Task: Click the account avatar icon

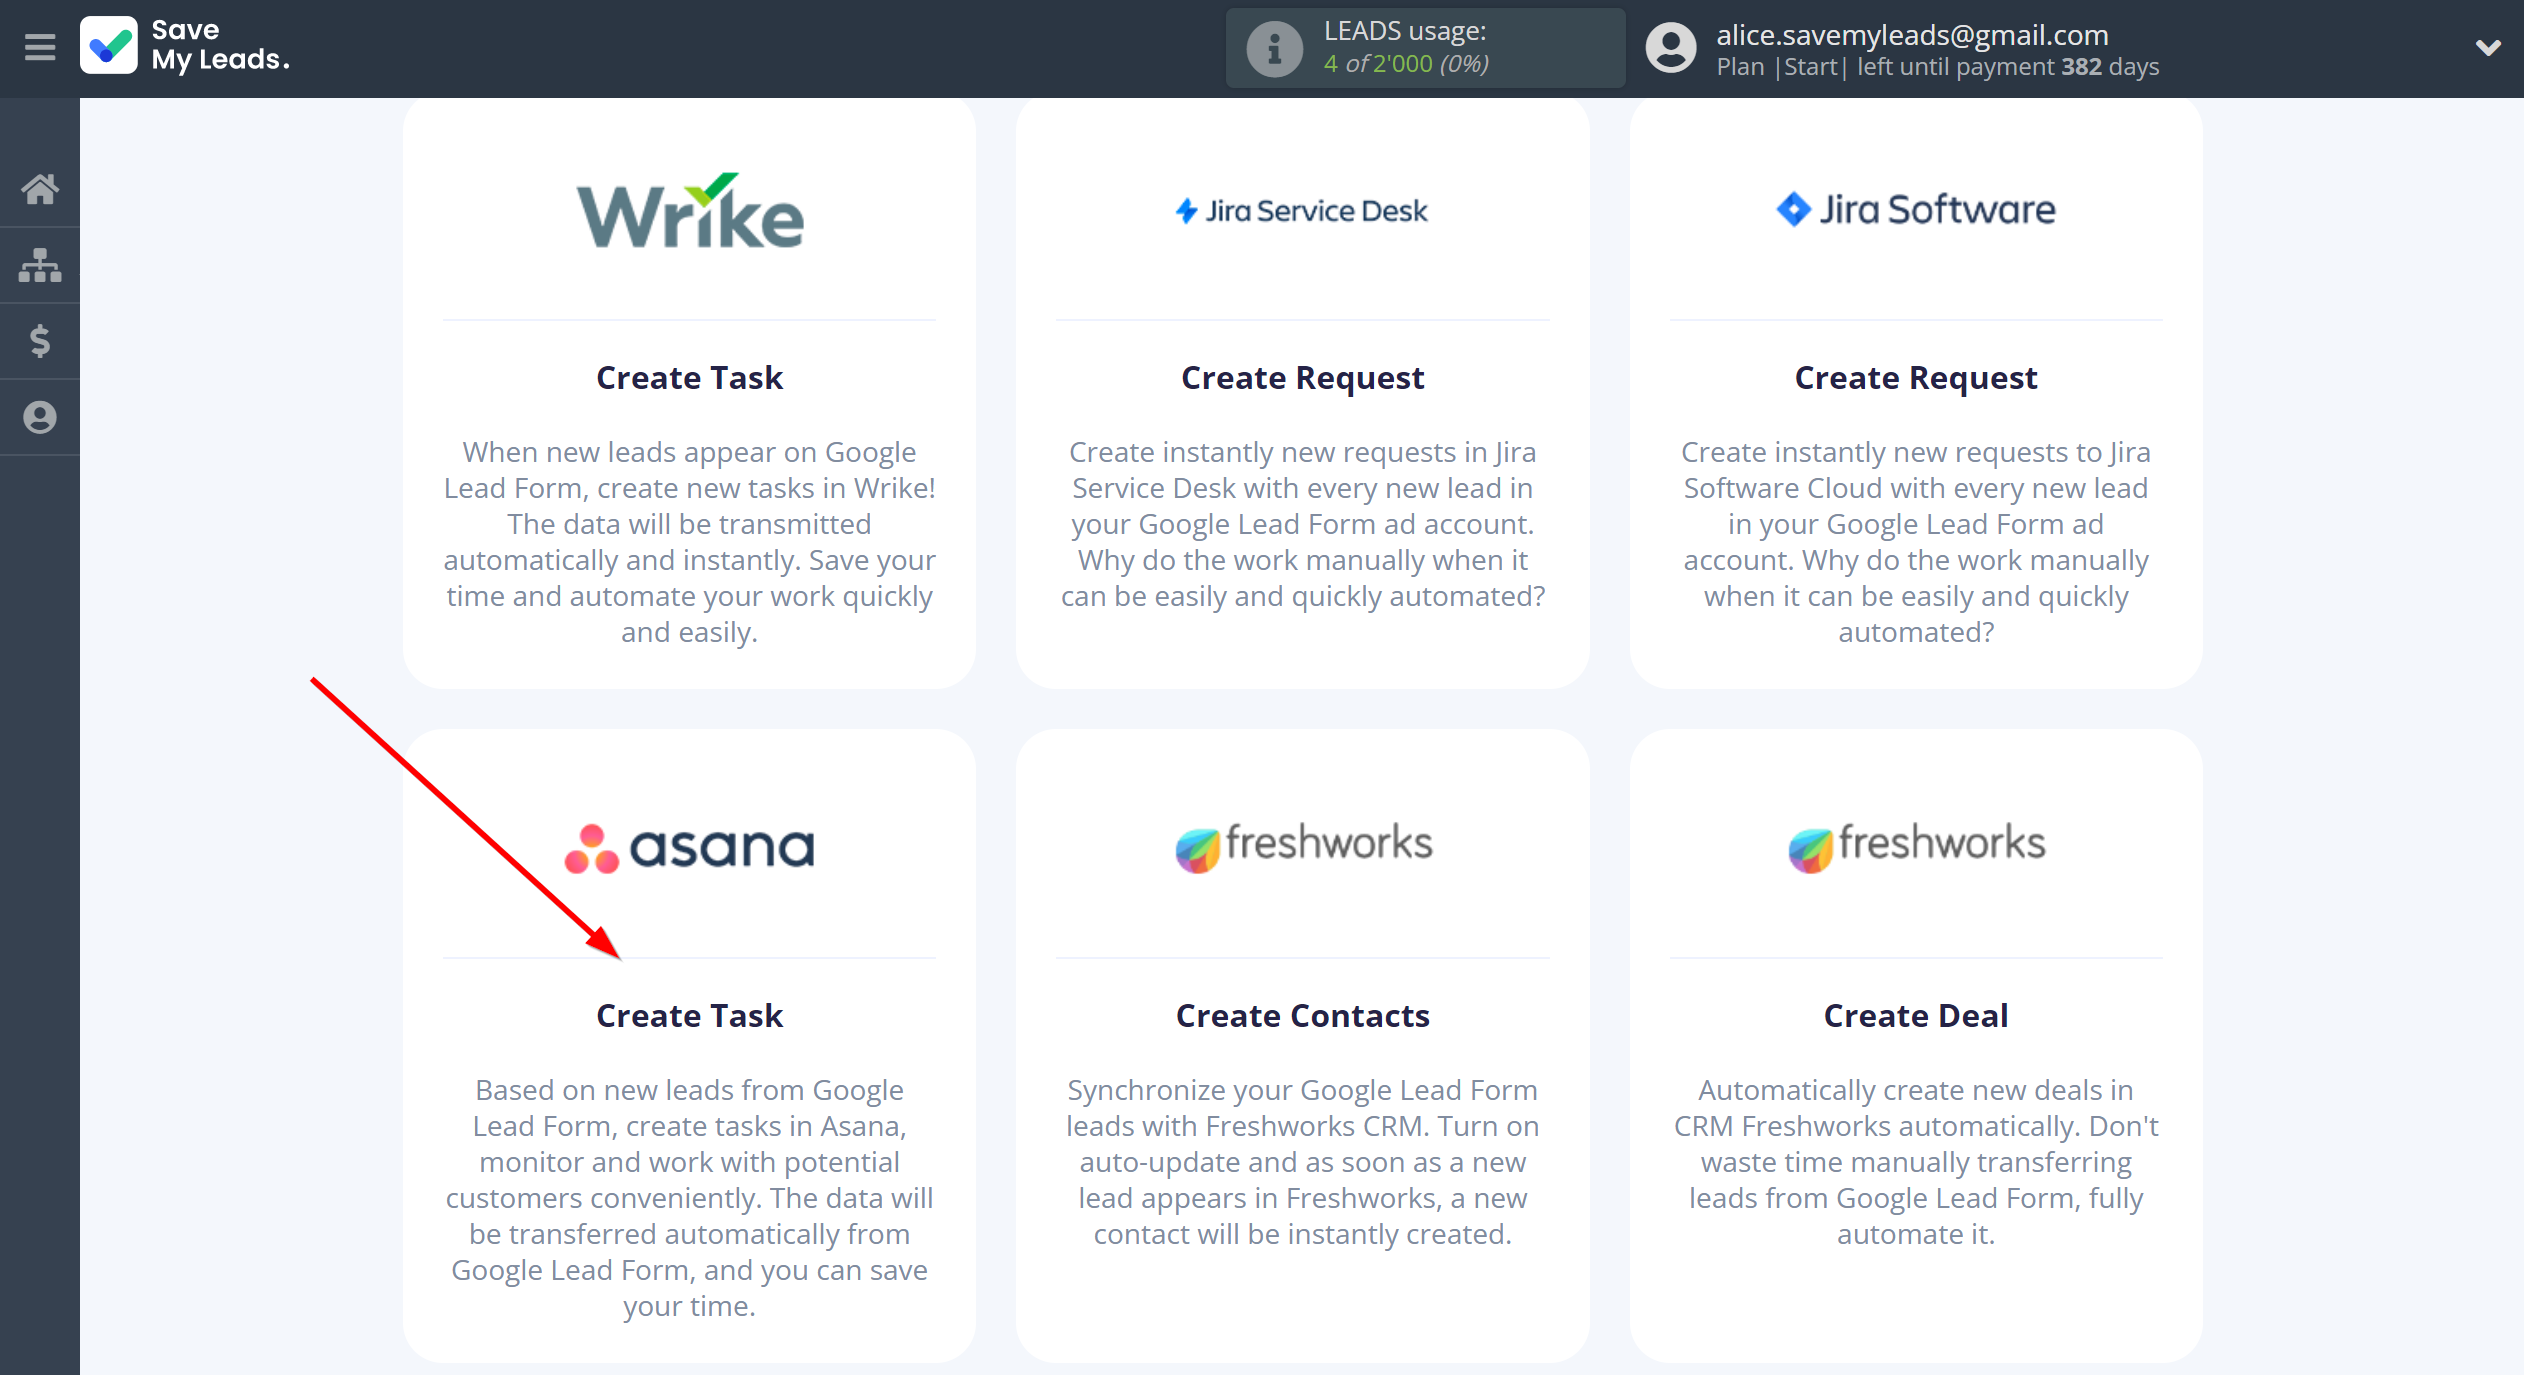Action: (1671, 48)
